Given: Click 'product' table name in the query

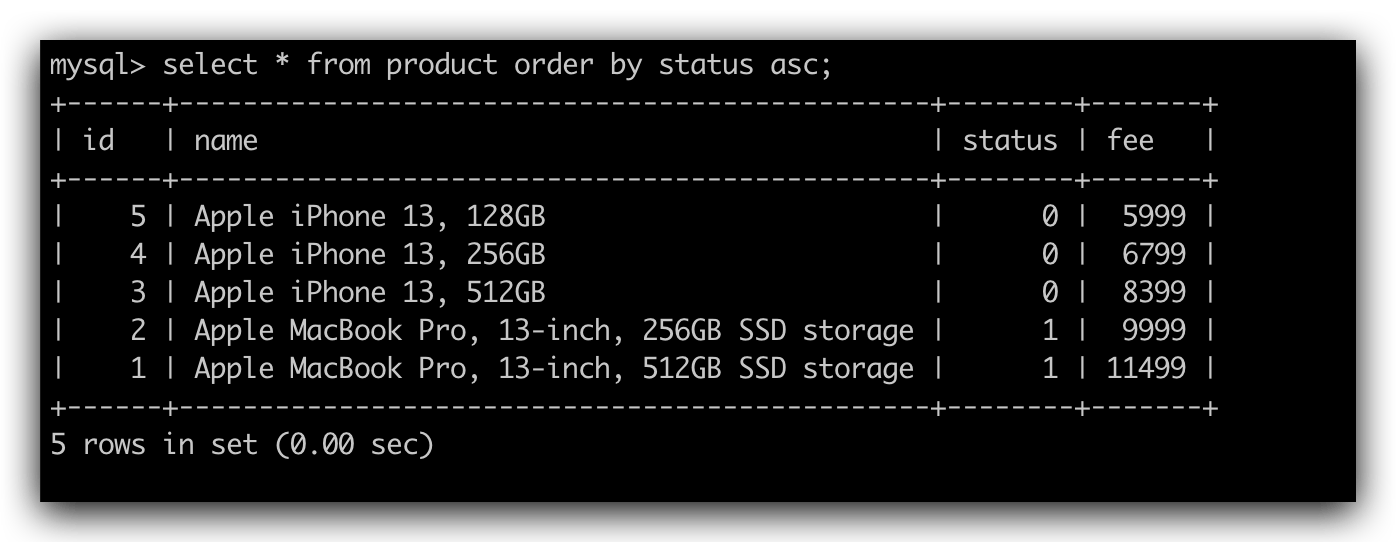Looking at the screenshot, I should [x=441, y=66].
